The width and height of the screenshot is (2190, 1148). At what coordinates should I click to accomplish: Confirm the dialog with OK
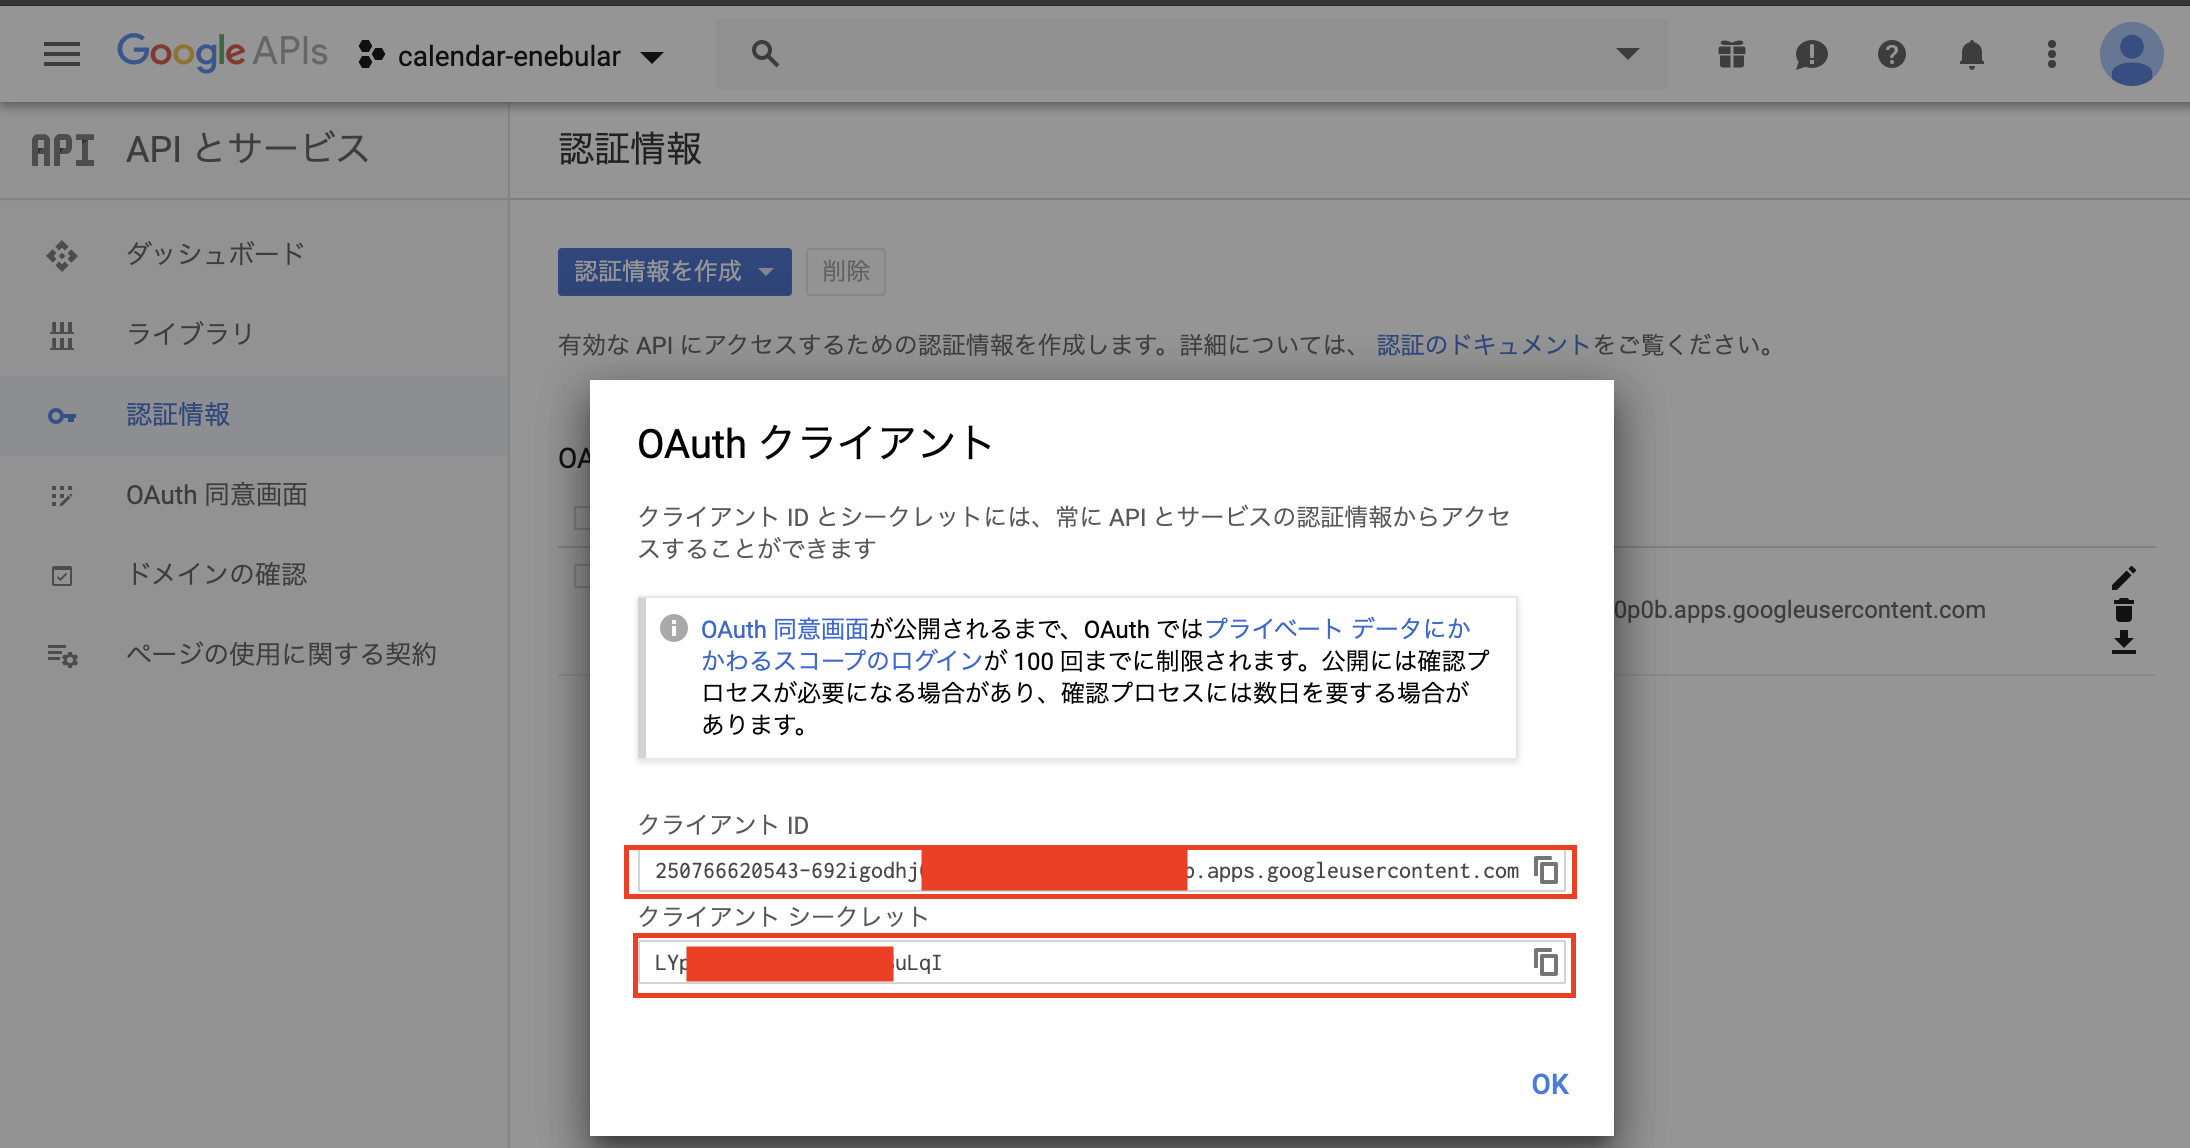[1550, 1085]
